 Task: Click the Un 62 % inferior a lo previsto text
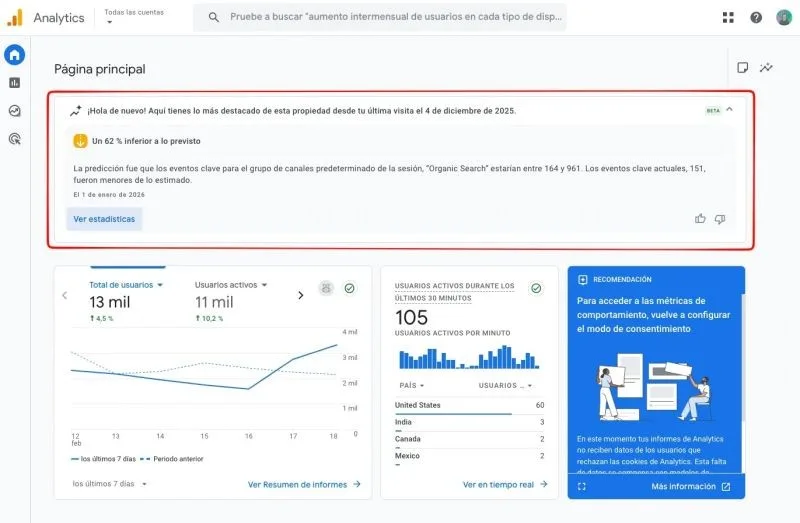coord(146,141)
